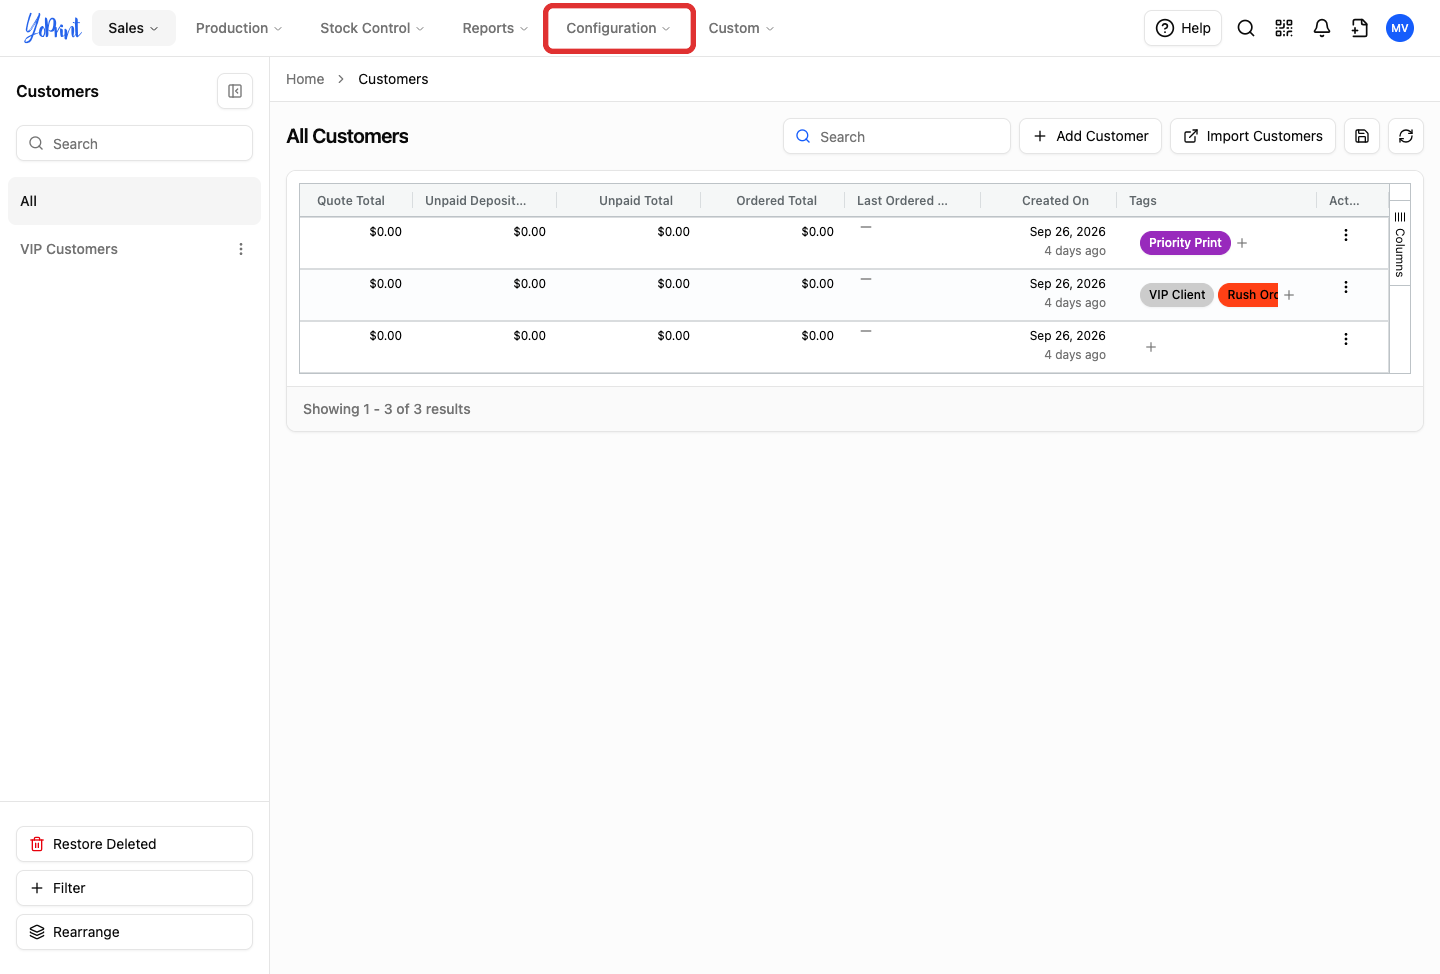Viewport: 1440px width, 974px height.
Task: Sort by Created On column header
Action: tap(1055, 201)
